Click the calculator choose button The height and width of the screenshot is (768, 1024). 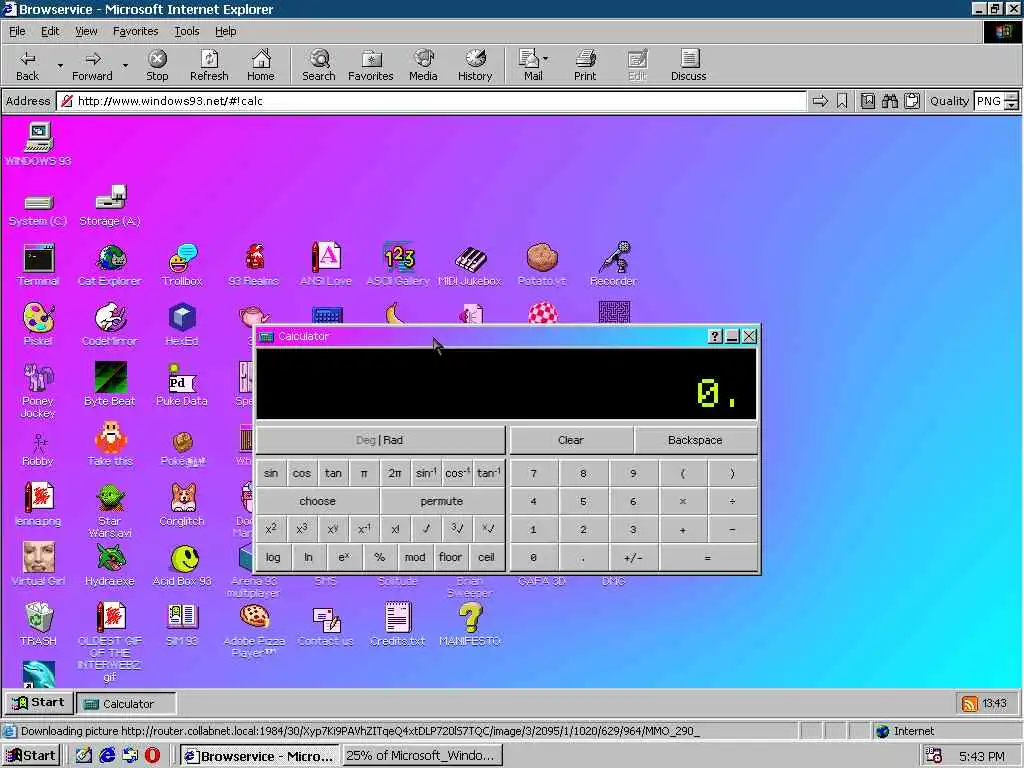[317, 501]
